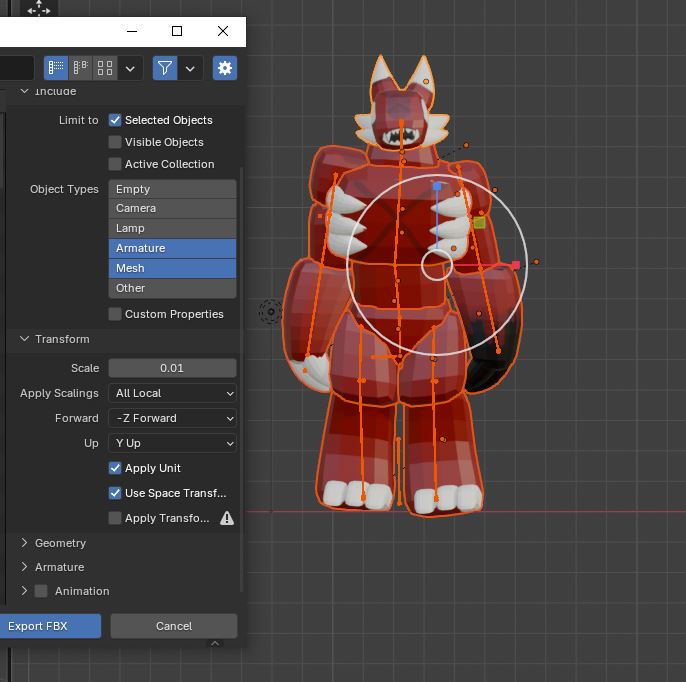Toggle the options gear icon
The image size is (686, 682).
pos(225,68)
